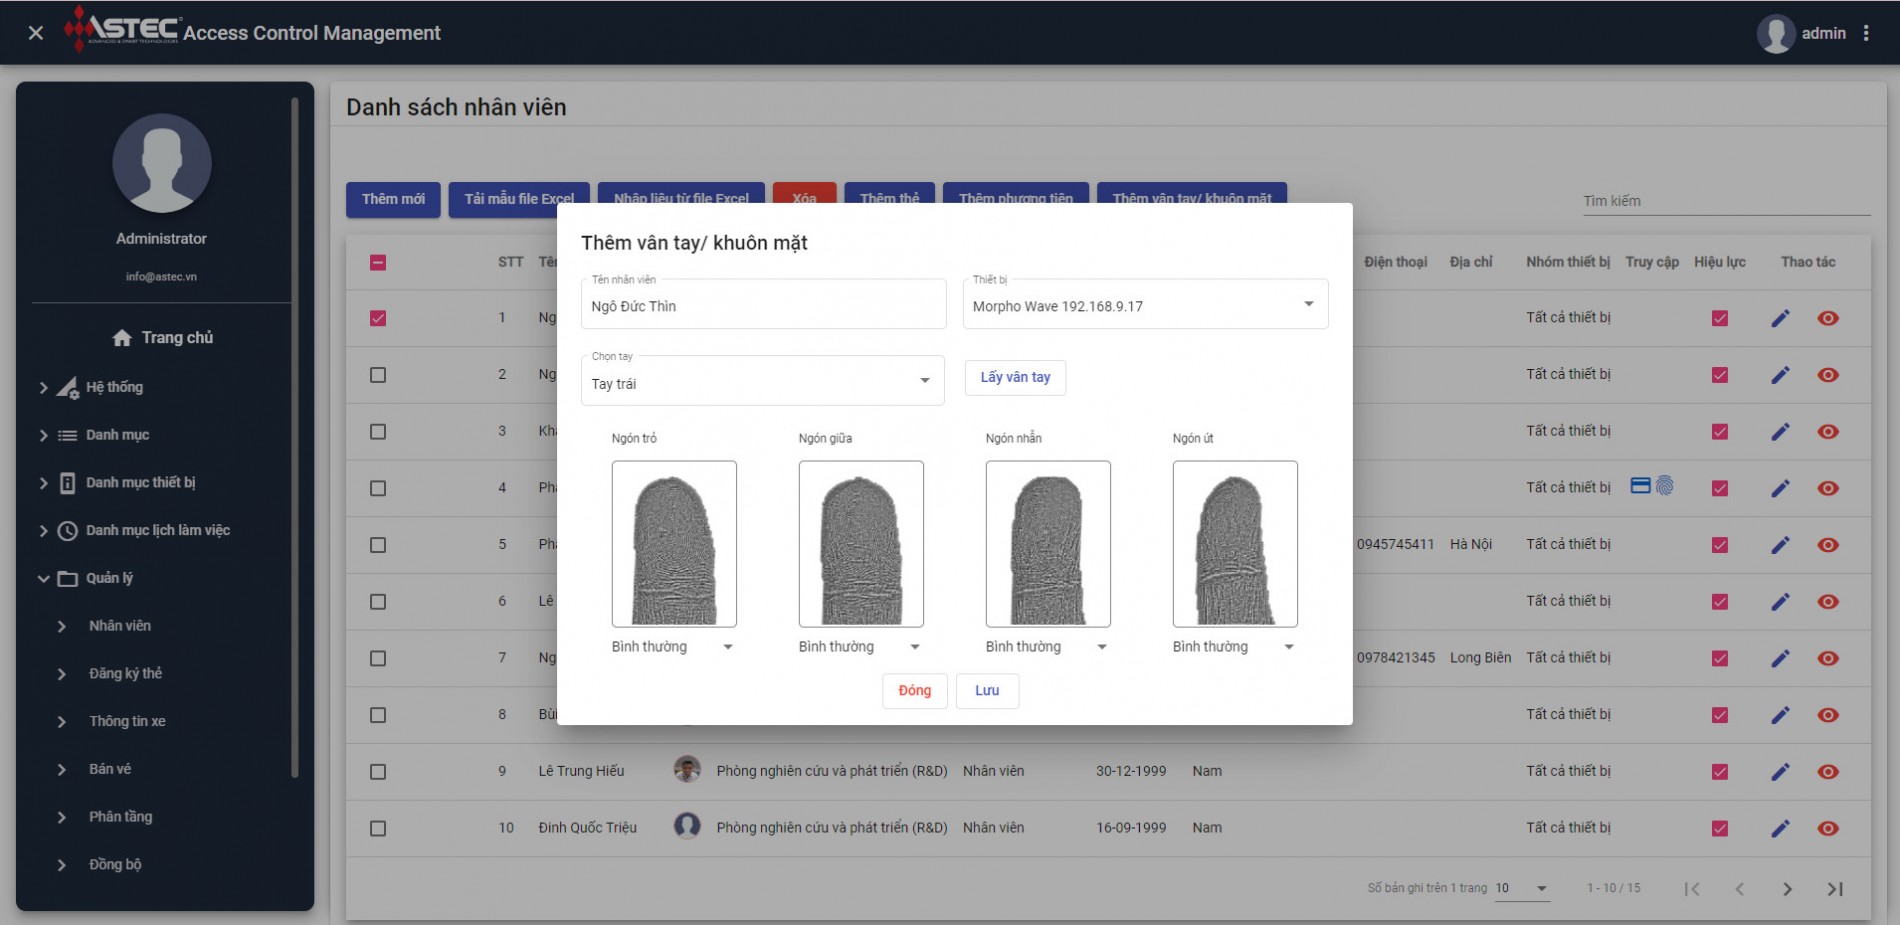Screen dimensions: 1900x925
Task: Go to the previous page arrow
Action: [x=1739, y=889]
